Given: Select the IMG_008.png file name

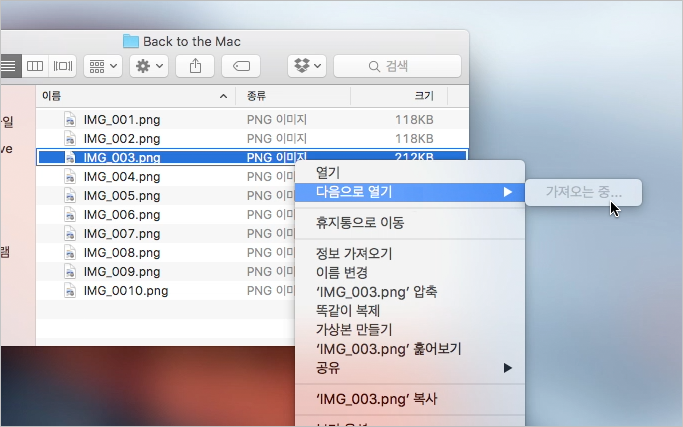Looking at the screenshot, I should [122, 253].
